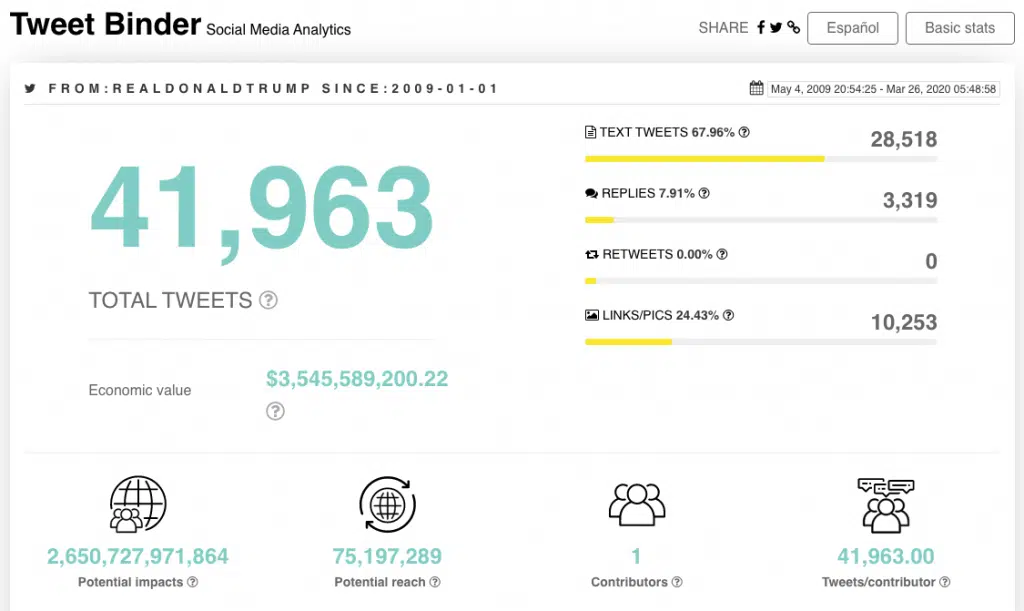Open help for Retweets
Screen dimensions: 1024x611
pos(722,254)
